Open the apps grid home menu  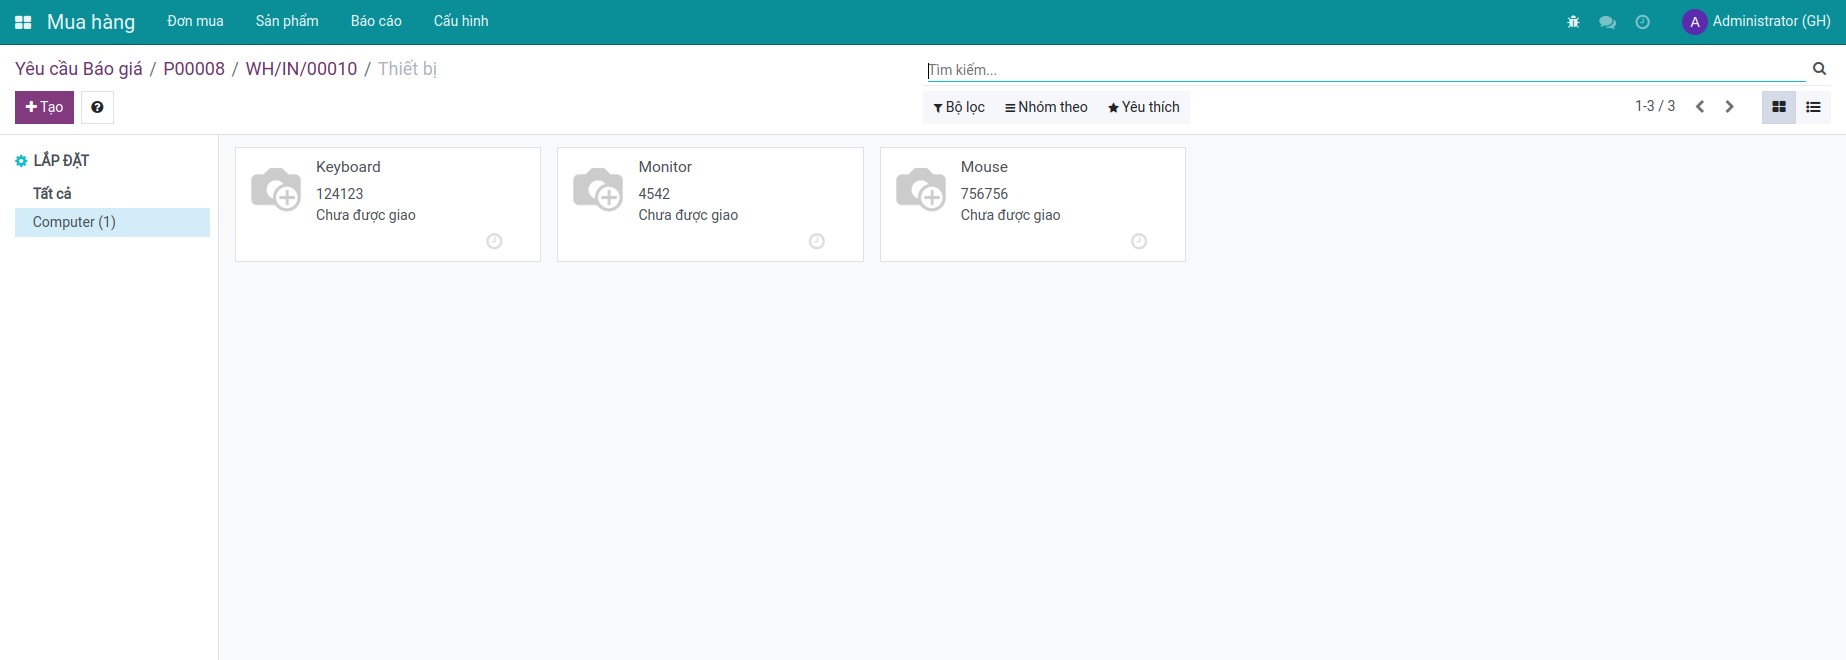coord(23,22)
